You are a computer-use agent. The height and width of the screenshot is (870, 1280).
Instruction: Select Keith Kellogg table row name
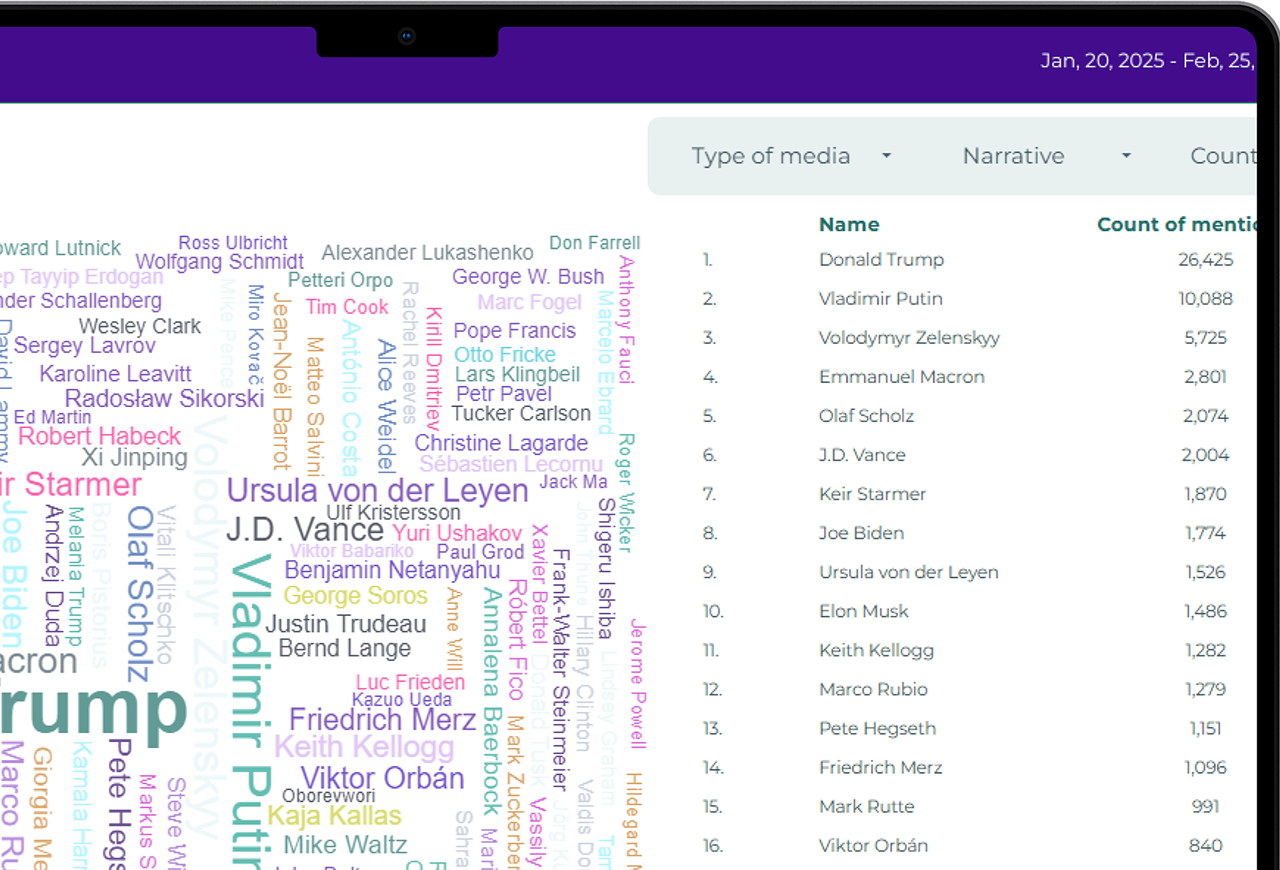tap(876, 650)
